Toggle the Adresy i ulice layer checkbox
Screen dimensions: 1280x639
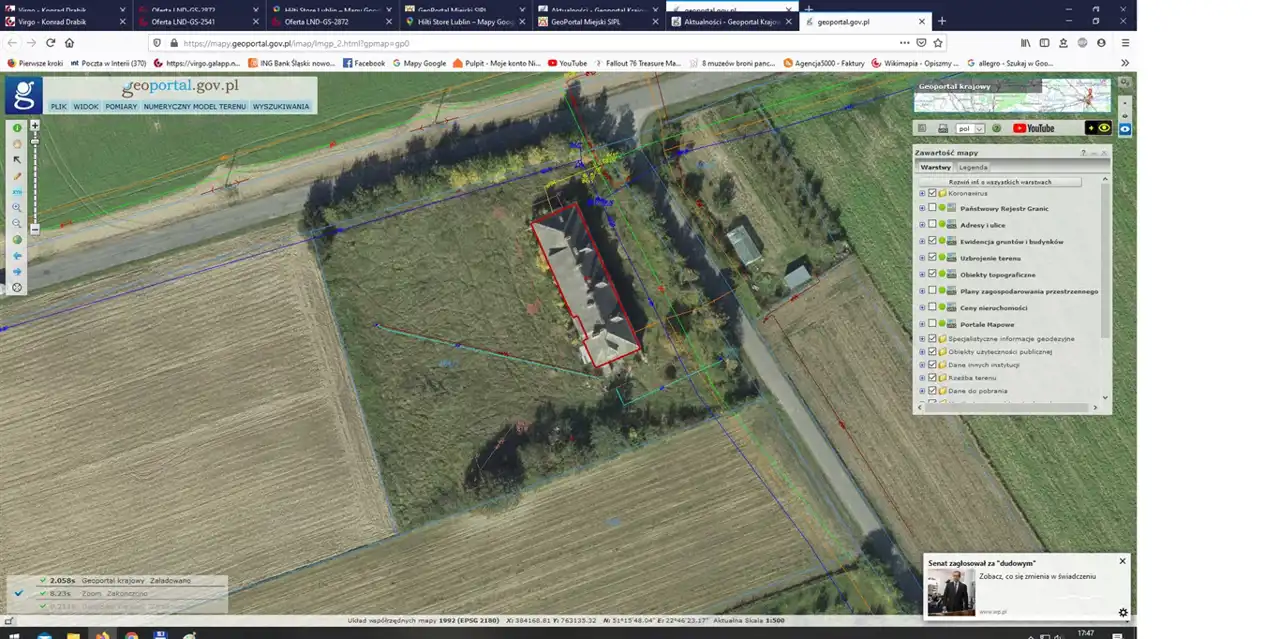coord(932,225)
